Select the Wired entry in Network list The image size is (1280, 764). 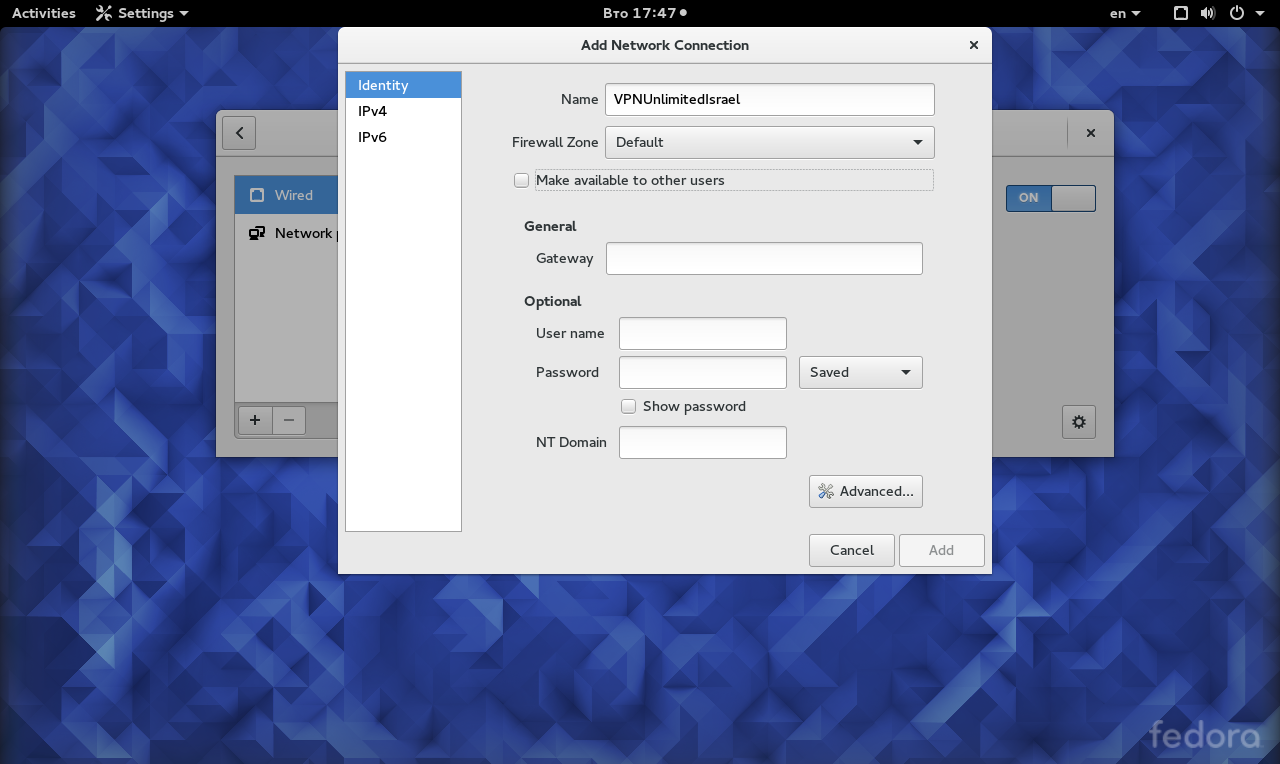click(x=287, y=195)
